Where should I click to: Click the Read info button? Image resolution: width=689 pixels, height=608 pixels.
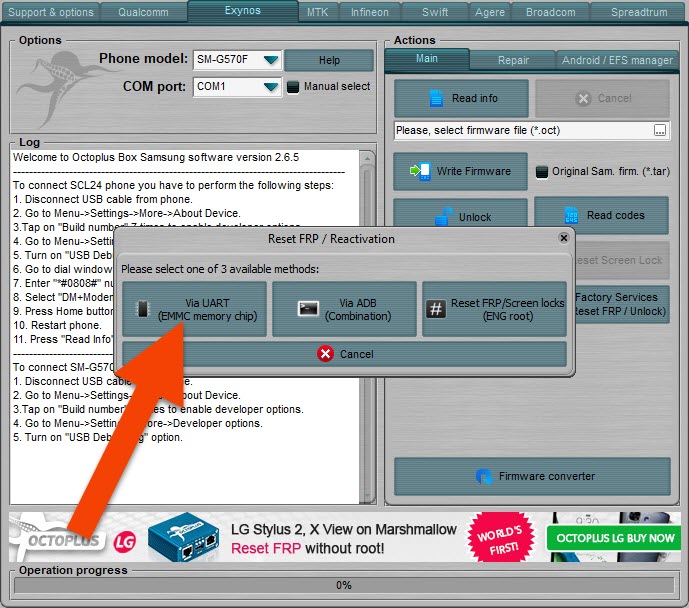pos(461,98)
